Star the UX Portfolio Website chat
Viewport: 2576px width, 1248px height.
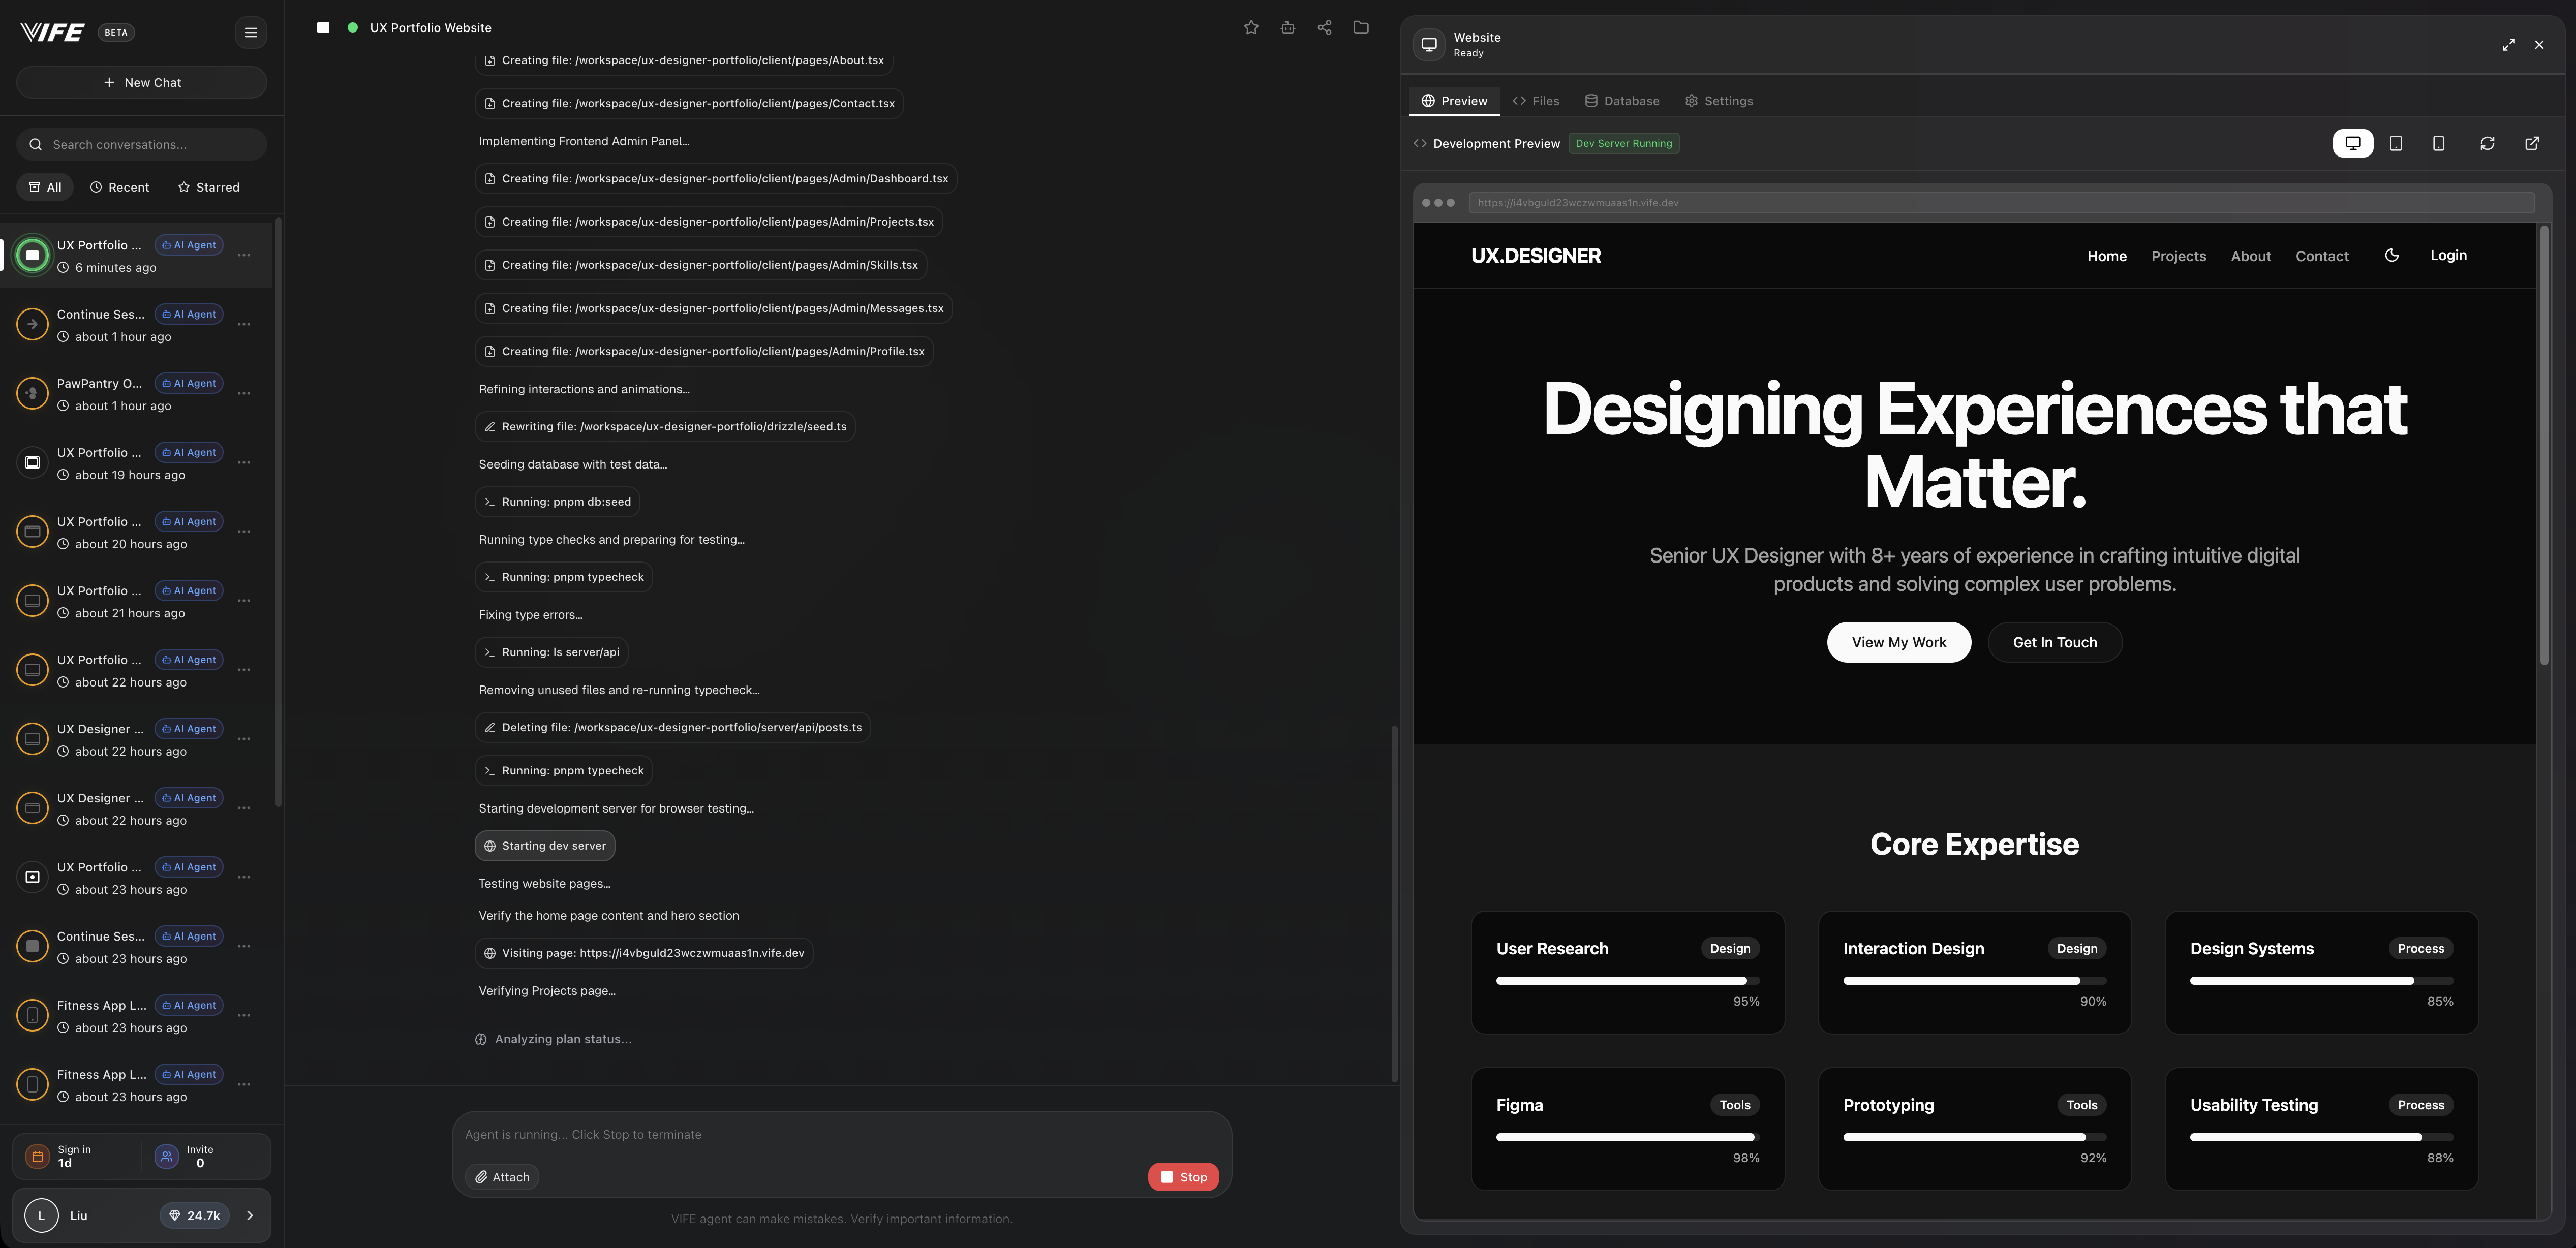(x=1251, y=28)
